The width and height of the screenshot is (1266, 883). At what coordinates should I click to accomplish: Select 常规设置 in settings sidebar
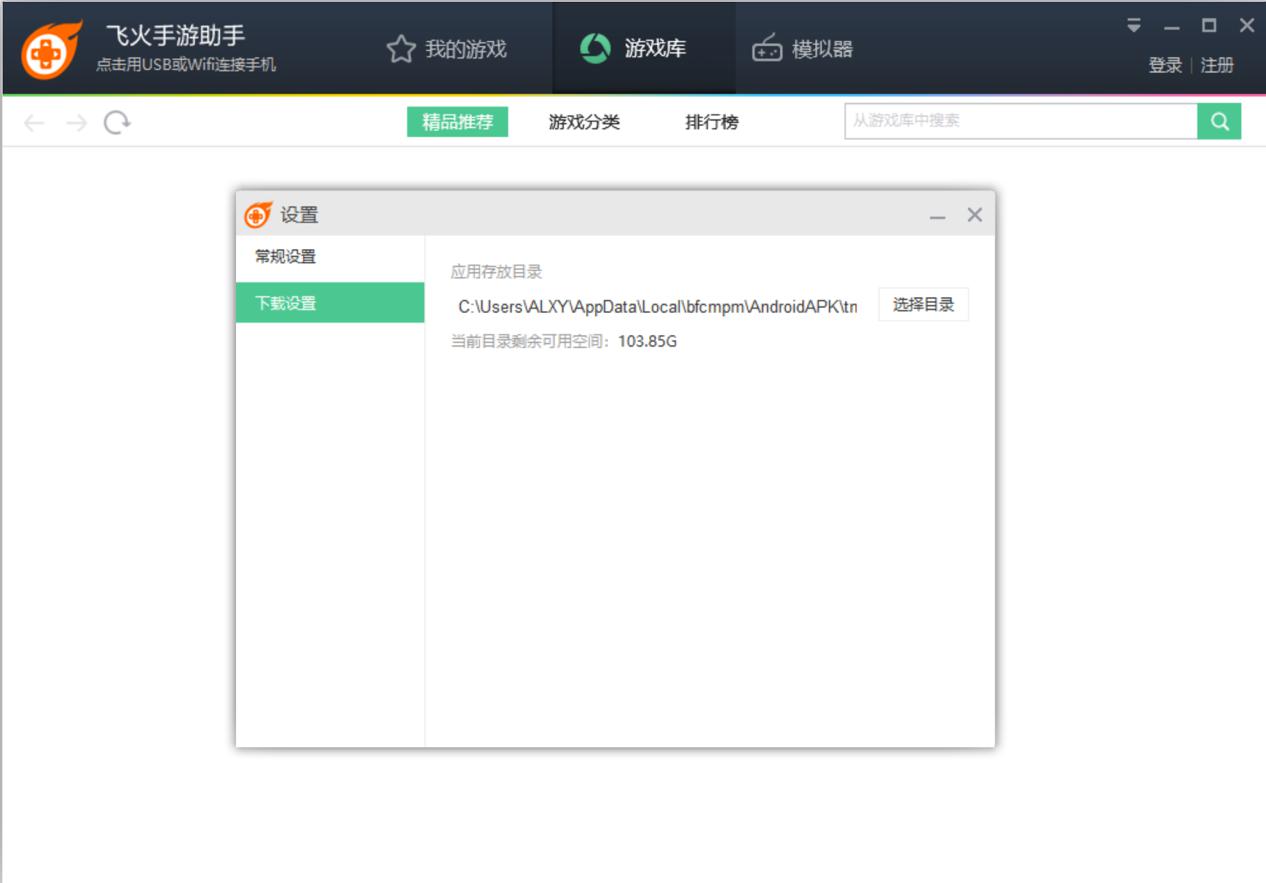(x=330, y=257)
